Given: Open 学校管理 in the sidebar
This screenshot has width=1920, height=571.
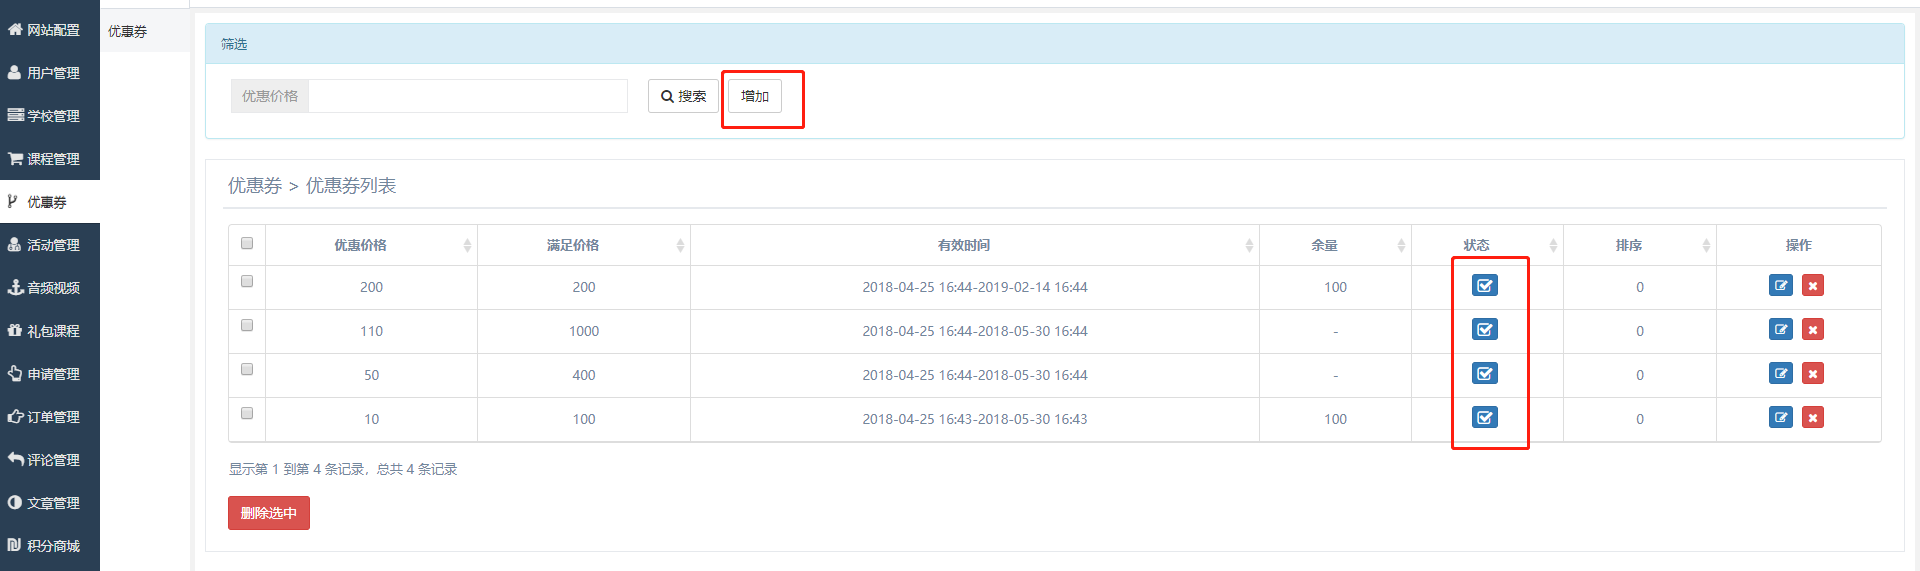Looking at the screenshot, I should [x=50, y=116].
